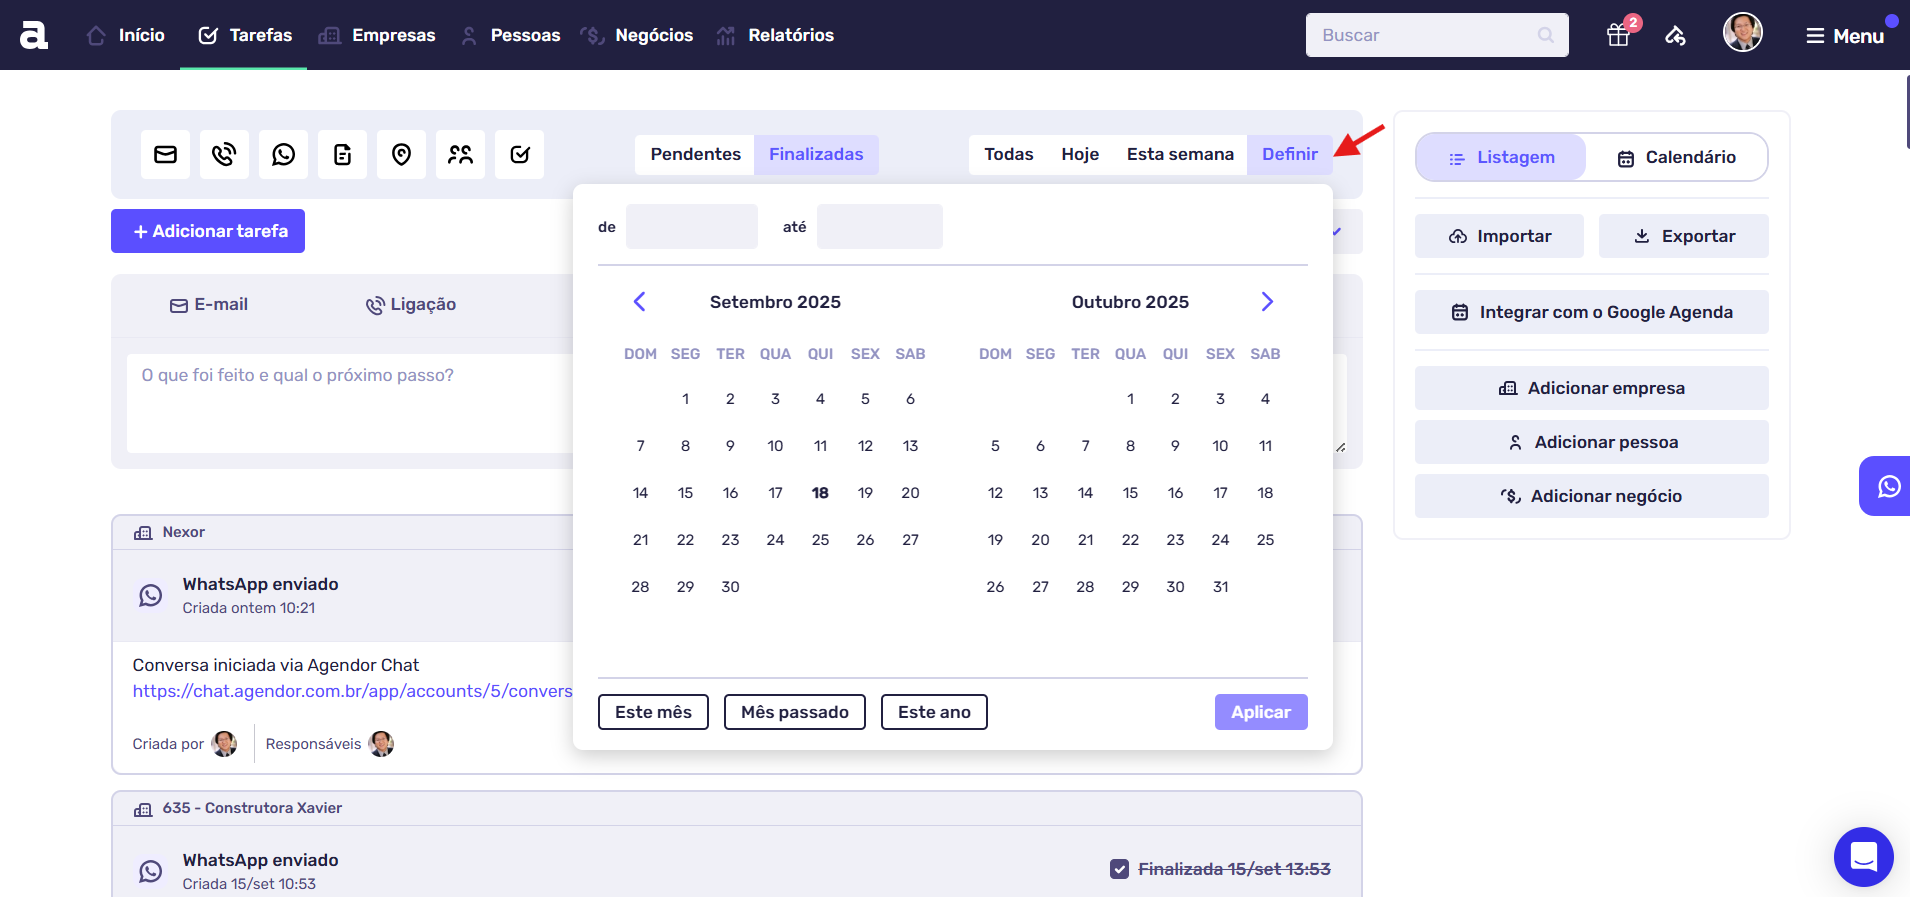Click the WhatsApp task filter icon
This screenshot has width=1910, height=897.
[283, 154]
